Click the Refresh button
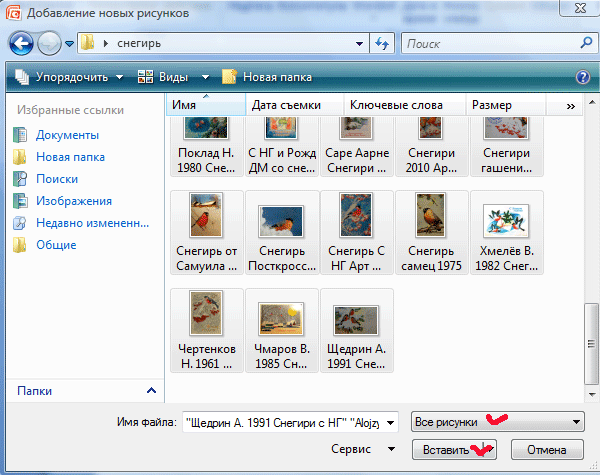This screenshot has width=600, height=475. pyautogui.click(x=382, y=43)
